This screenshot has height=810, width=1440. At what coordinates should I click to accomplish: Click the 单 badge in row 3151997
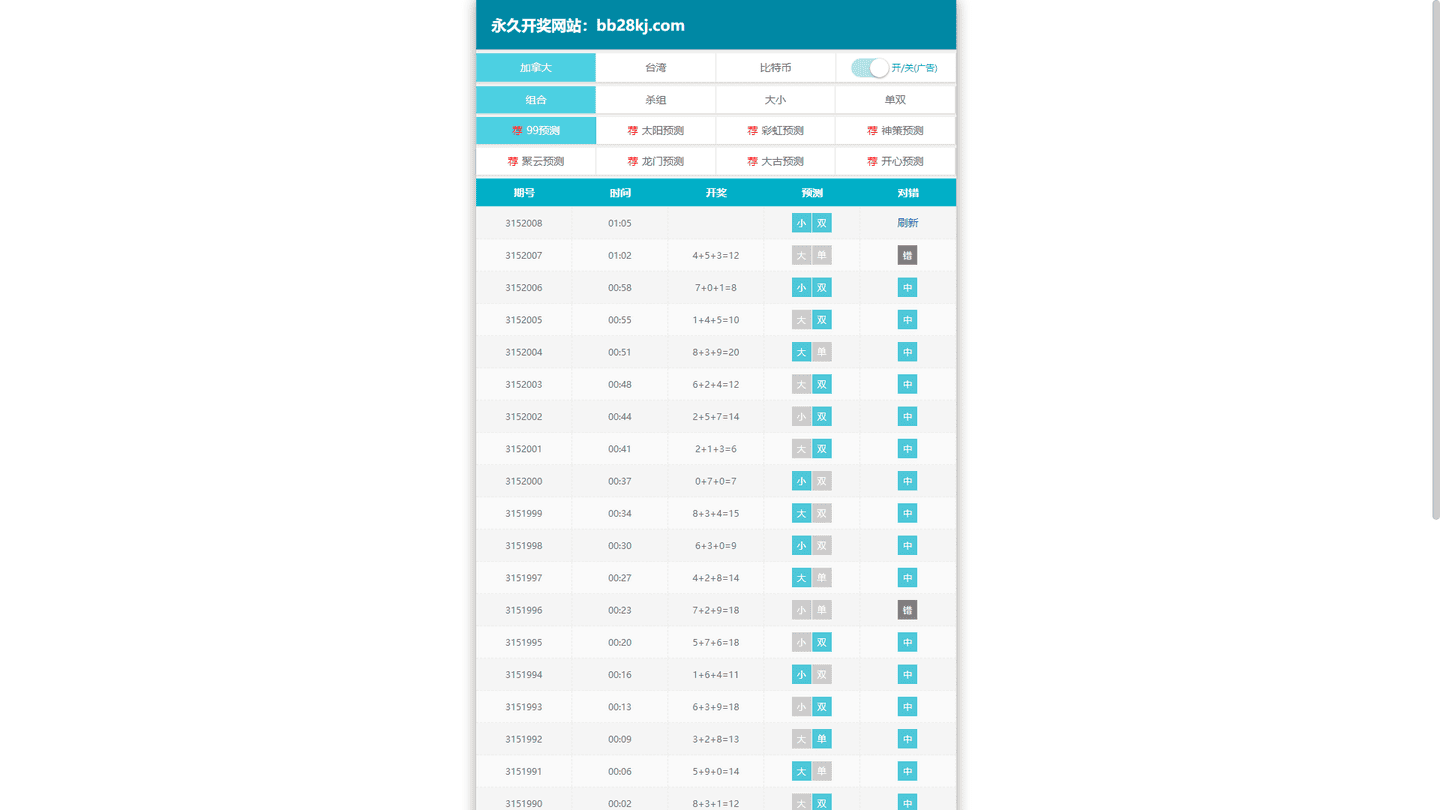[x=822, y=578]
